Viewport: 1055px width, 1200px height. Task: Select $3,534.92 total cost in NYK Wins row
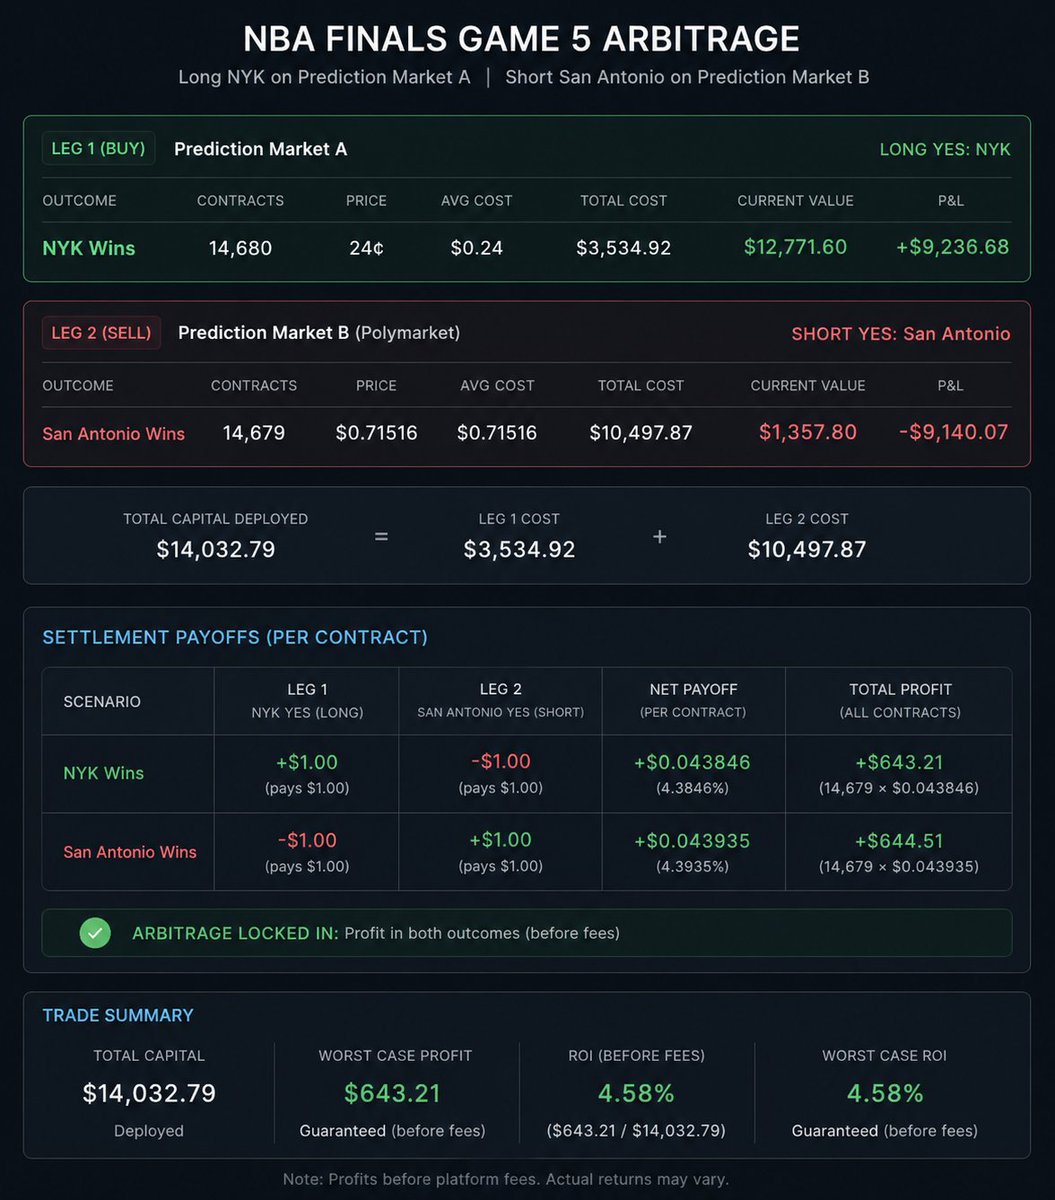tap(624, 248)
